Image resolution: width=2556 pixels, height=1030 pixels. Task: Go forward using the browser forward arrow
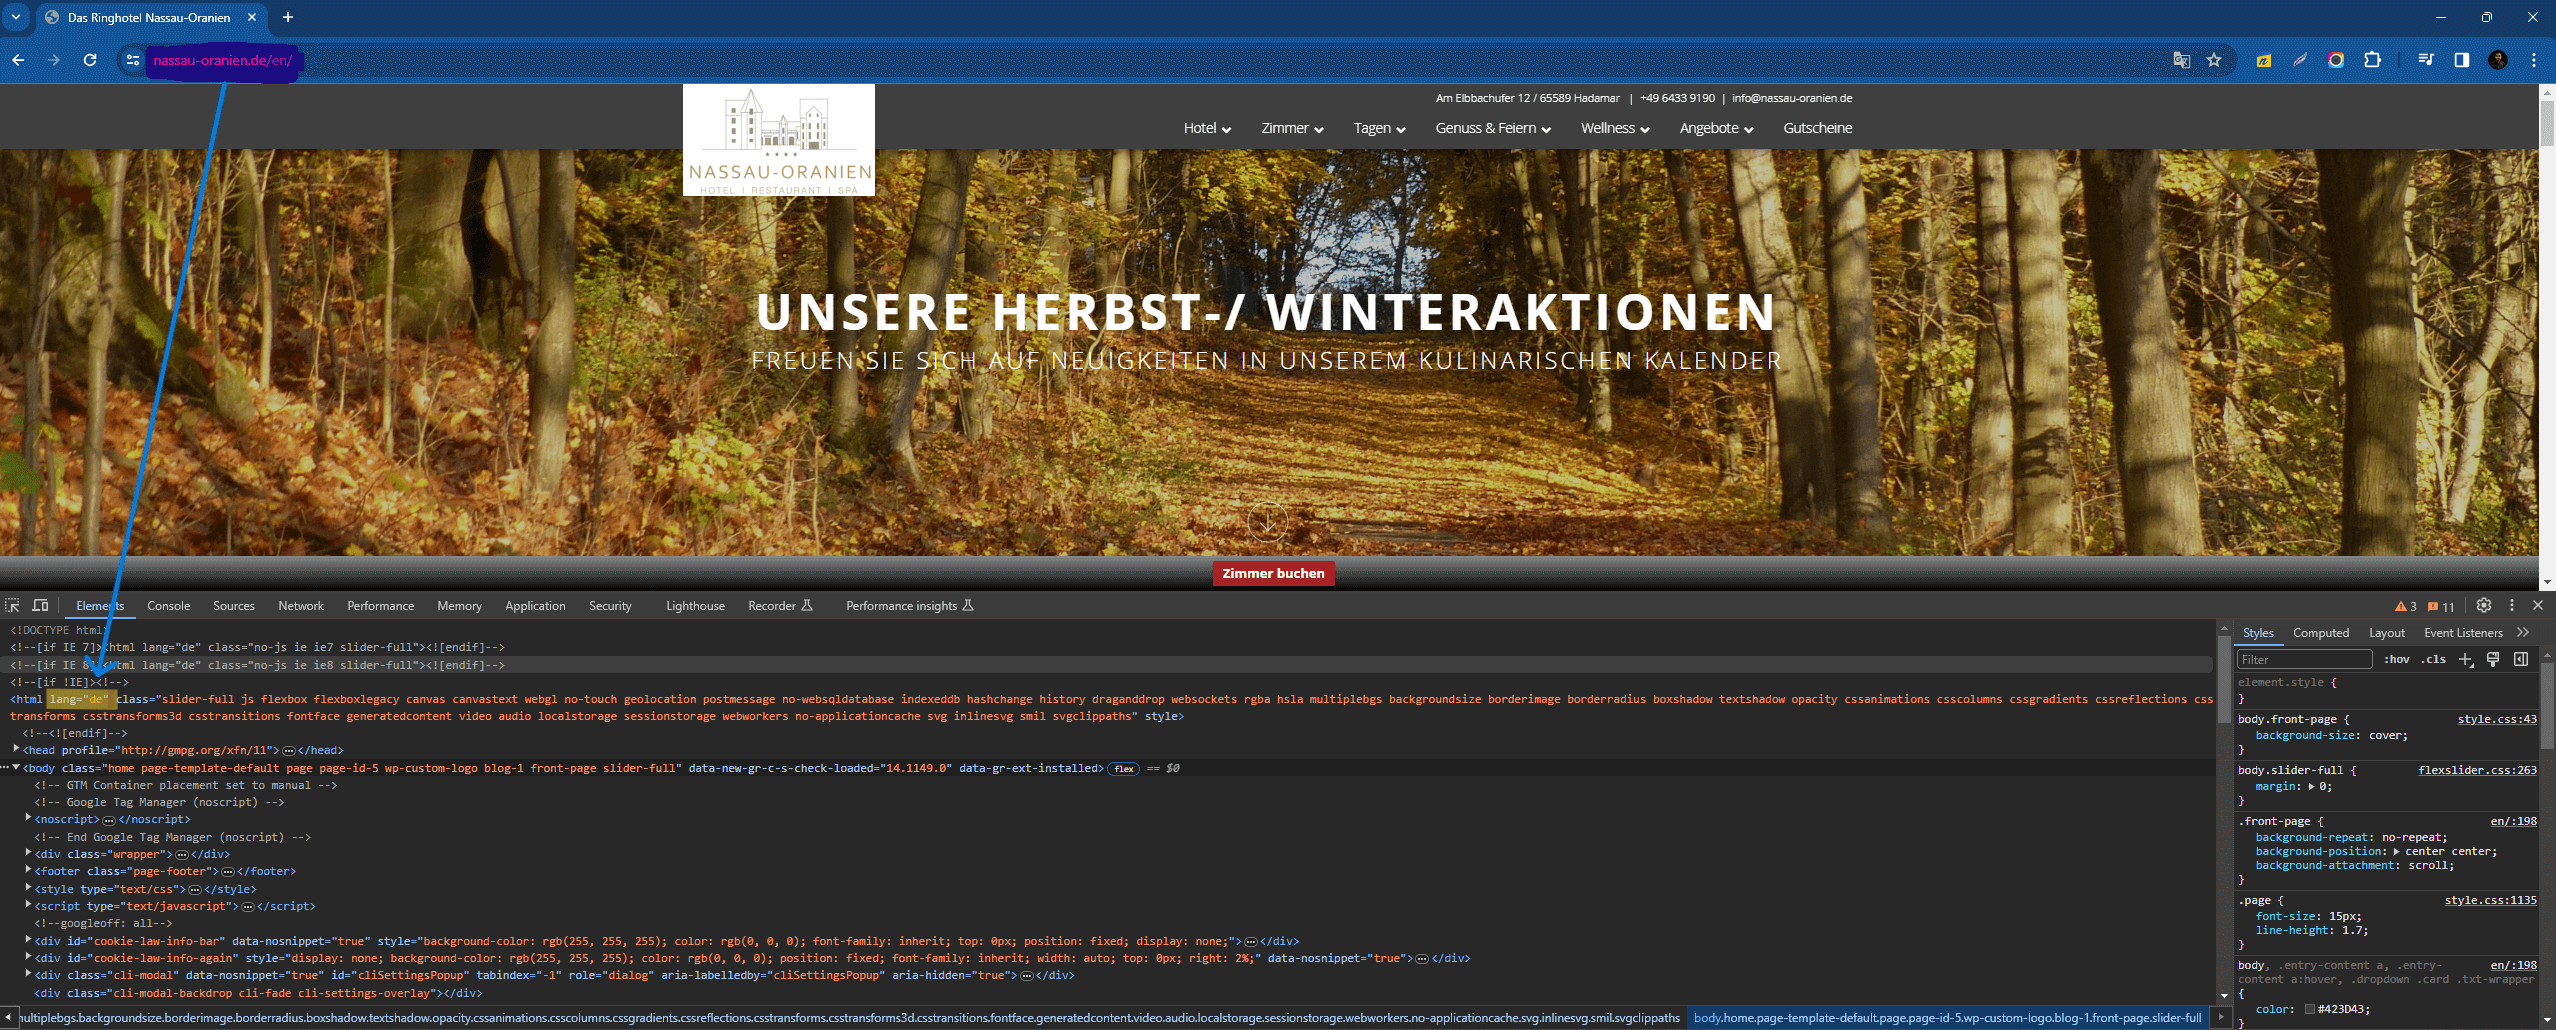(x=54, y=60)
